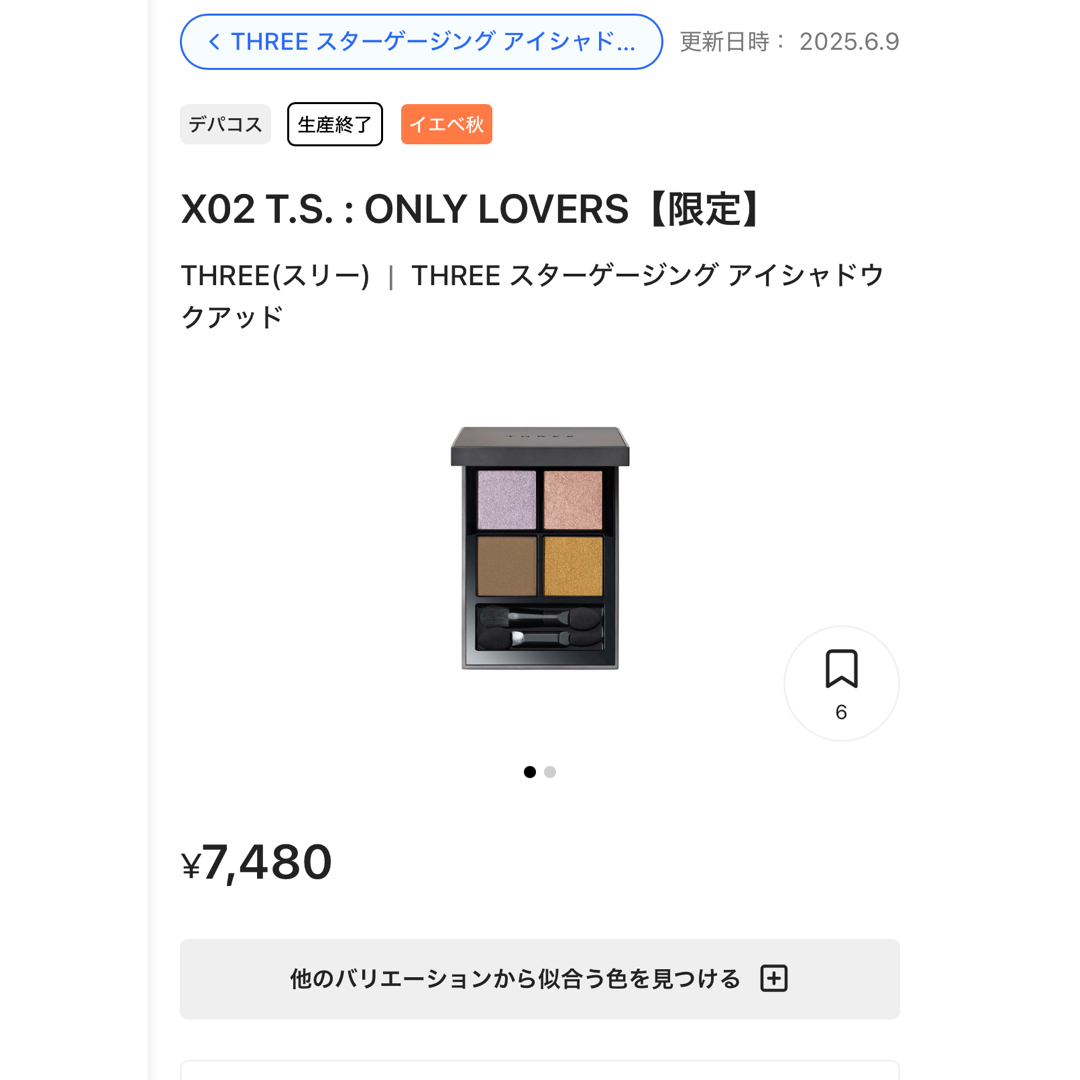Select the デパコス tag
Screen dimensions: 1080x1080
[225, 124]
